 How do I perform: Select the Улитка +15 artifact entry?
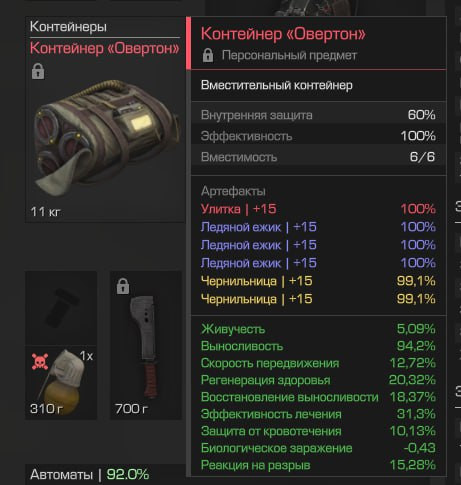pos(318,209)
